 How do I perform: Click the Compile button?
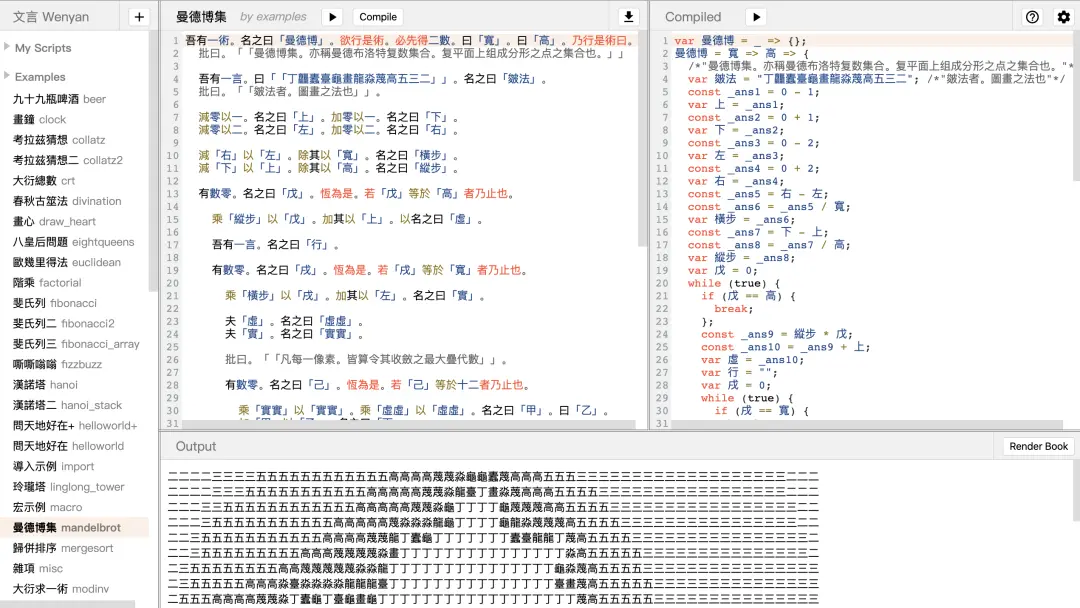click(378, 17)
